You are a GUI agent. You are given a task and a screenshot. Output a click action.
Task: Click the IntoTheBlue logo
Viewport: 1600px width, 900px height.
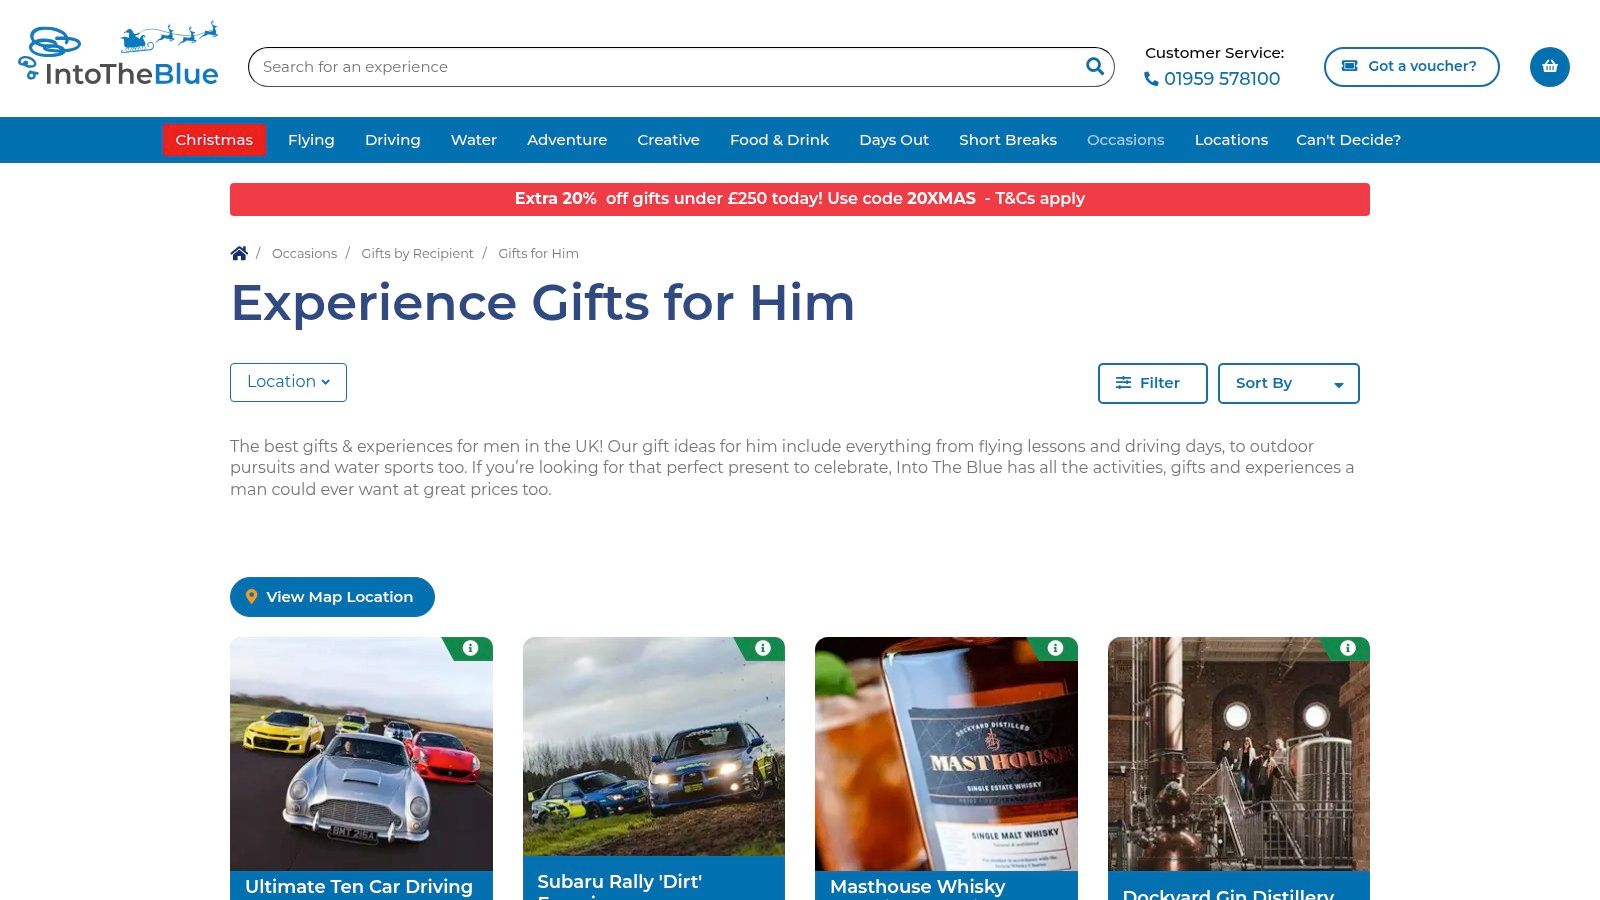(x=119, y=56)
